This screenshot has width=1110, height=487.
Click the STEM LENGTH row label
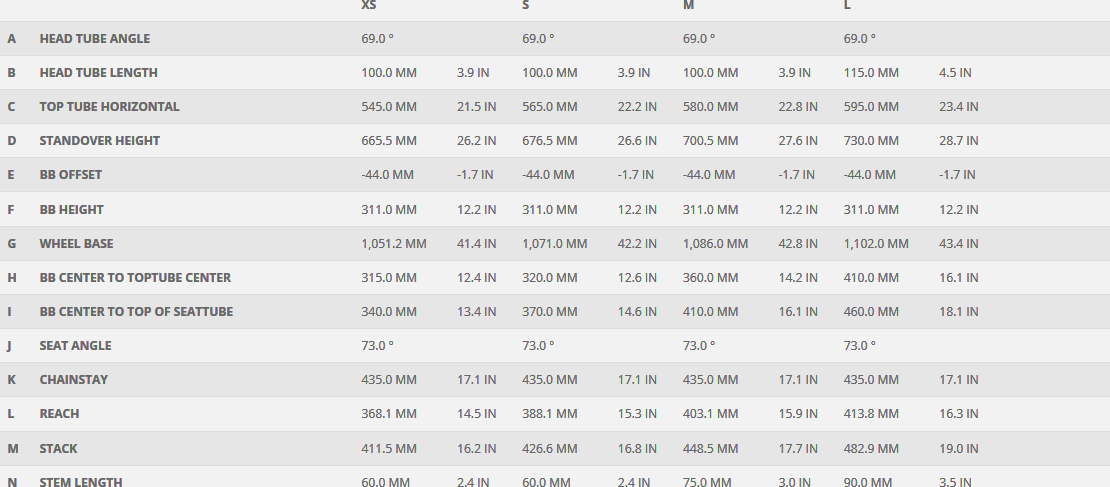point(81,482)
